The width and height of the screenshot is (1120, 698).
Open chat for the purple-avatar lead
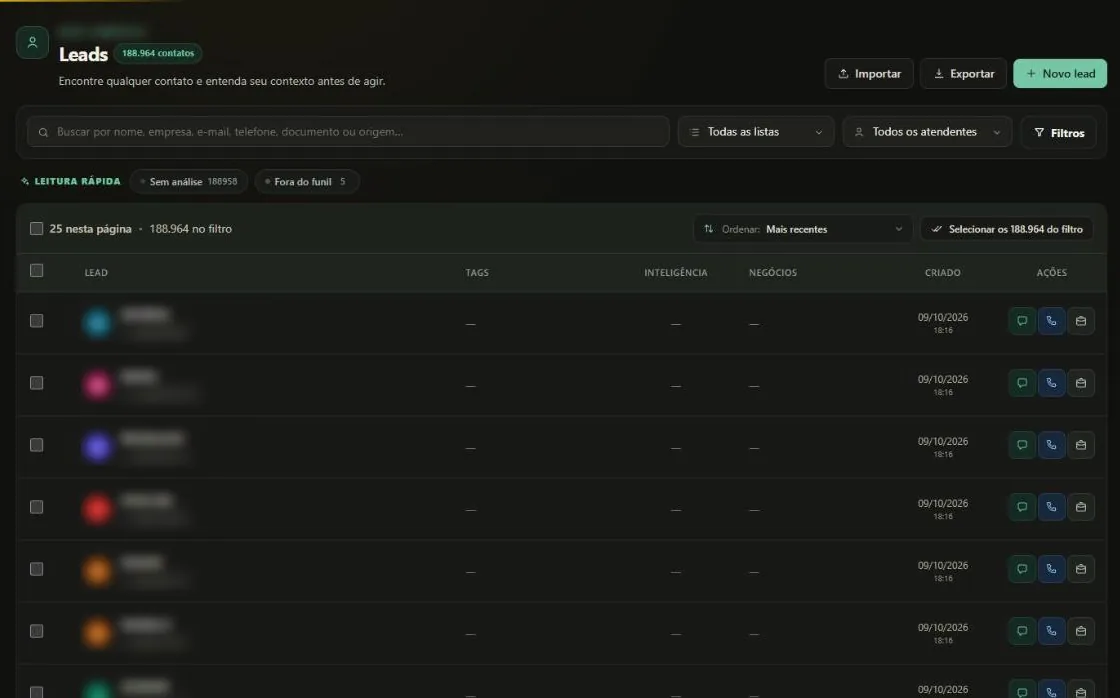pyautogui.click(x=1022, y=445)
